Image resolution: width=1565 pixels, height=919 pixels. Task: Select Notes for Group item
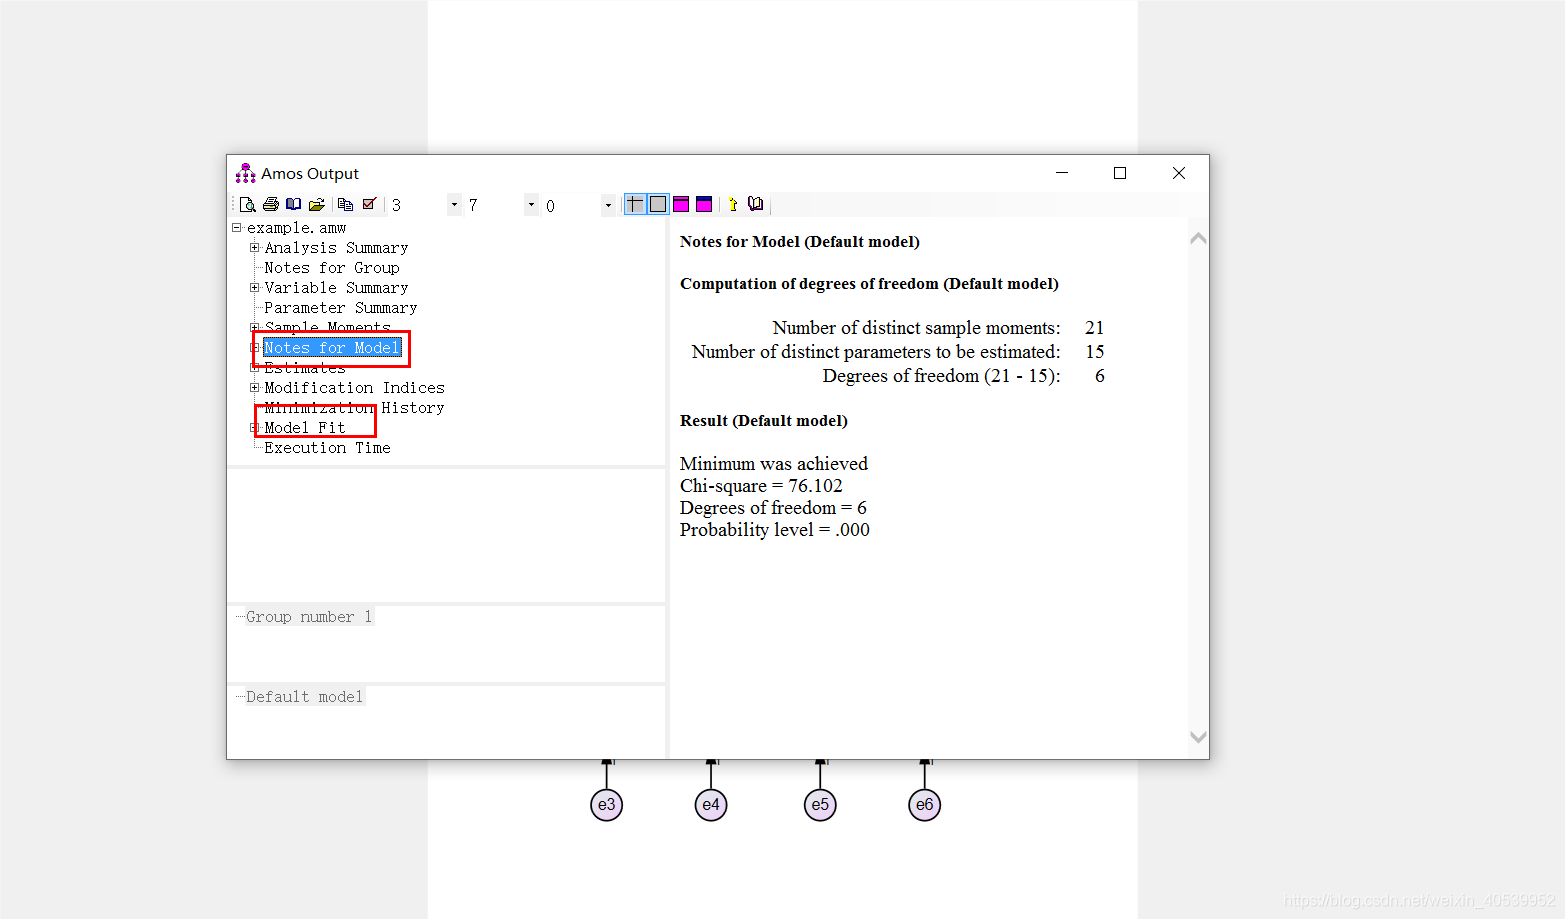pyautogui.click(x=332, y=268)
